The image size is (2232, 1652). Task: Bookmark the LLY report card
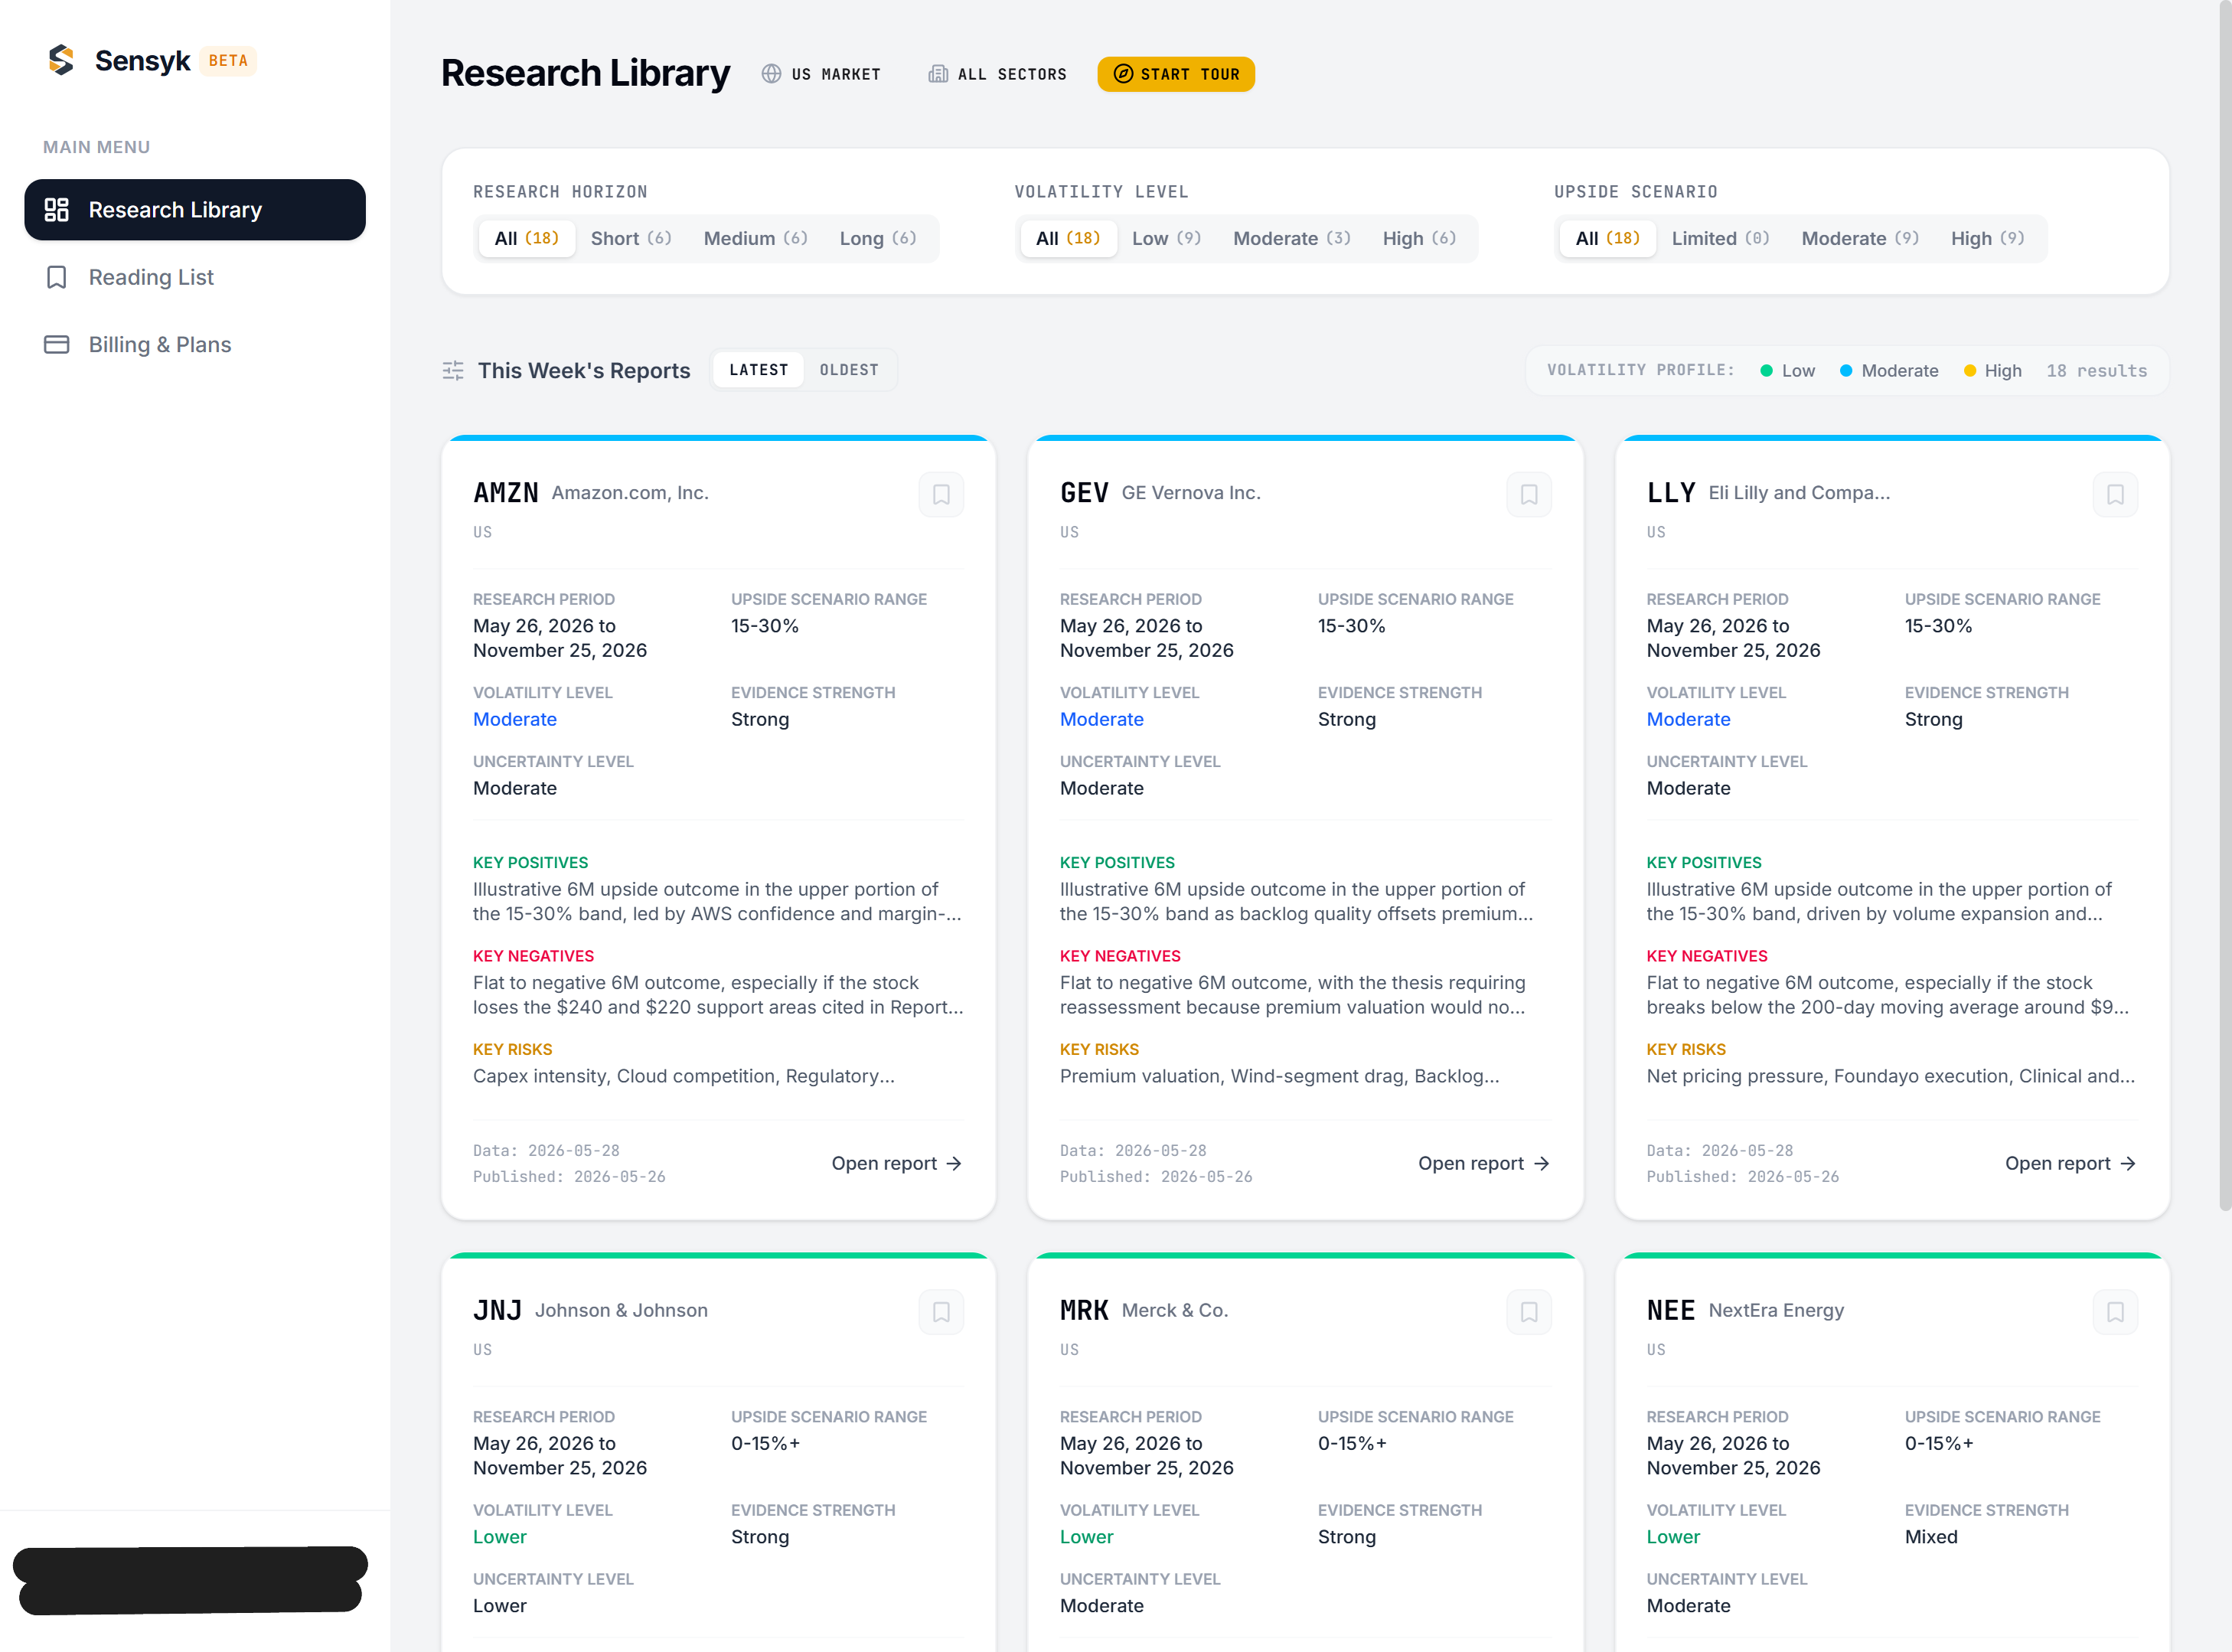pos(2115,494)
